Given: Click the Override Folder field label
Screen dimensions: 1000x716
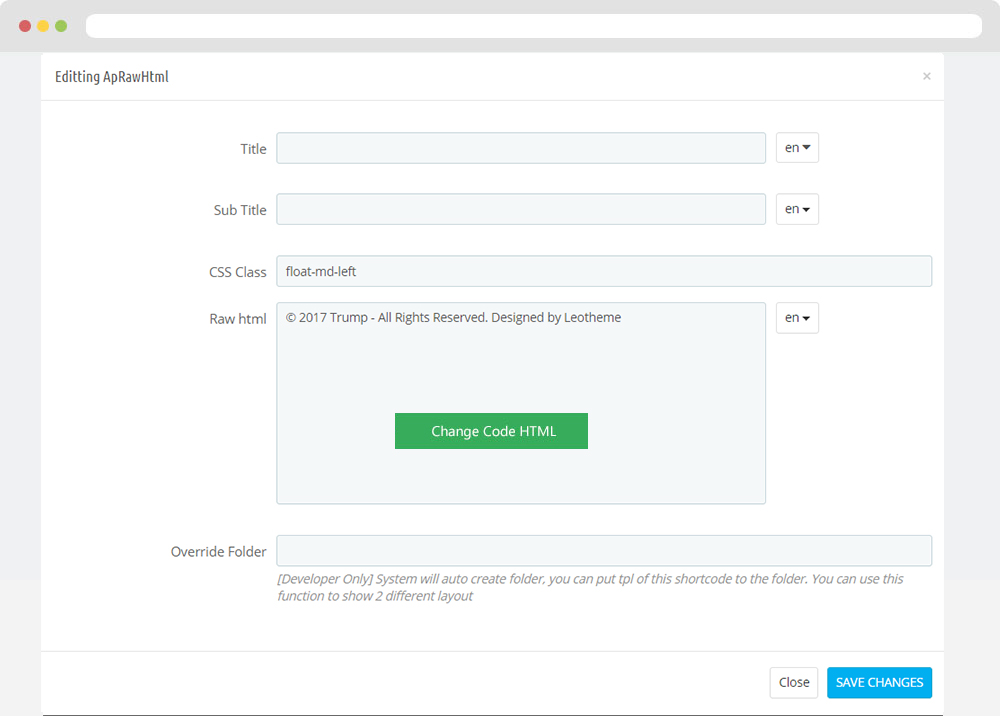Looking at the screenshot, I should tap(218, 552).
